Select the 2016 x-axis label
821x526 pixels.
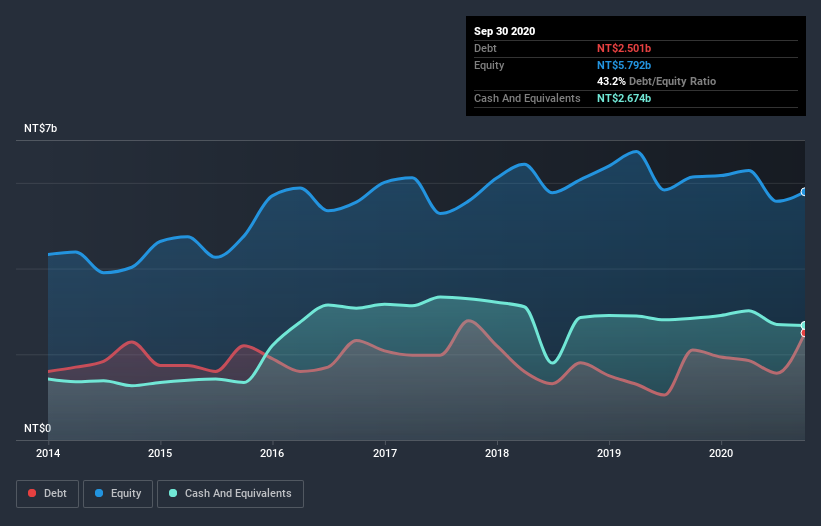click(x=272, y=453)
